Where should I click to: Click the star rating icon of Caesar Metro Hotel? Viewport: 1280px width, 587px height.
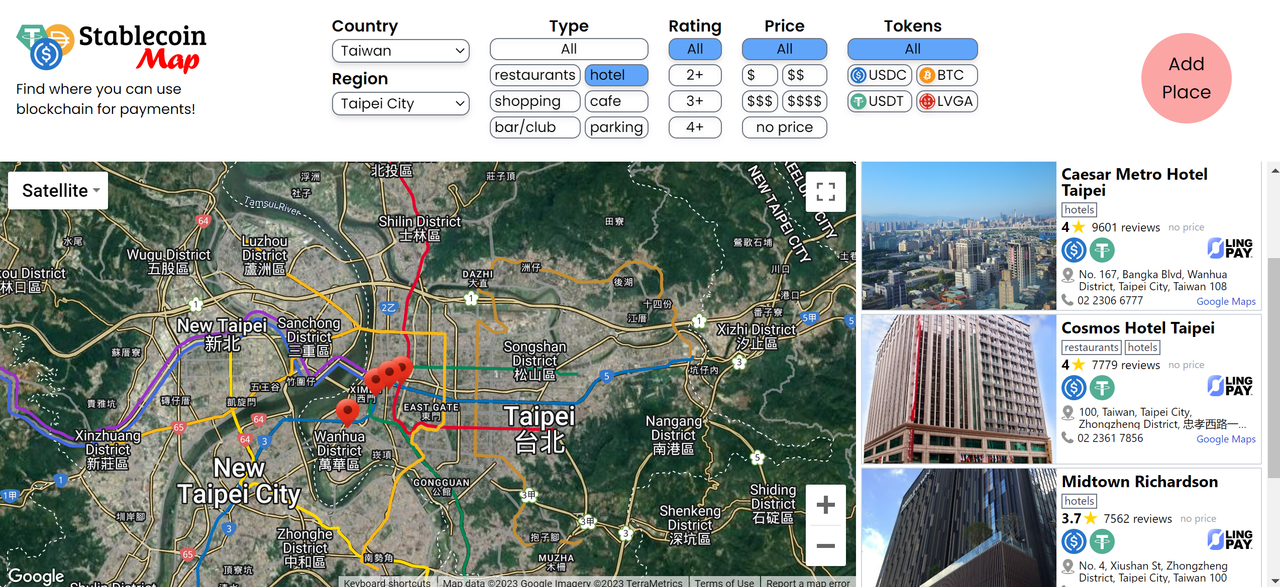(x=1079, y=227)
